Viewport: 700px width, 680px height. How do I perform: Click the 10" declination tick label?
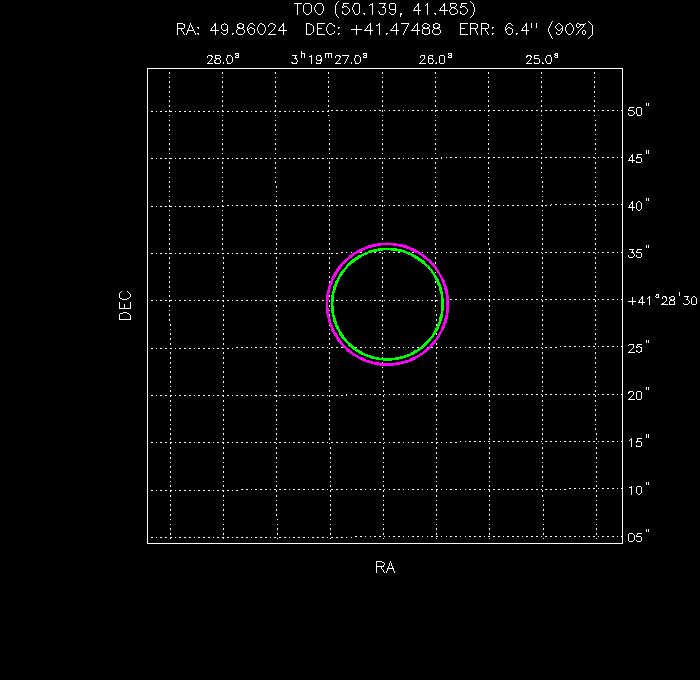638,490
